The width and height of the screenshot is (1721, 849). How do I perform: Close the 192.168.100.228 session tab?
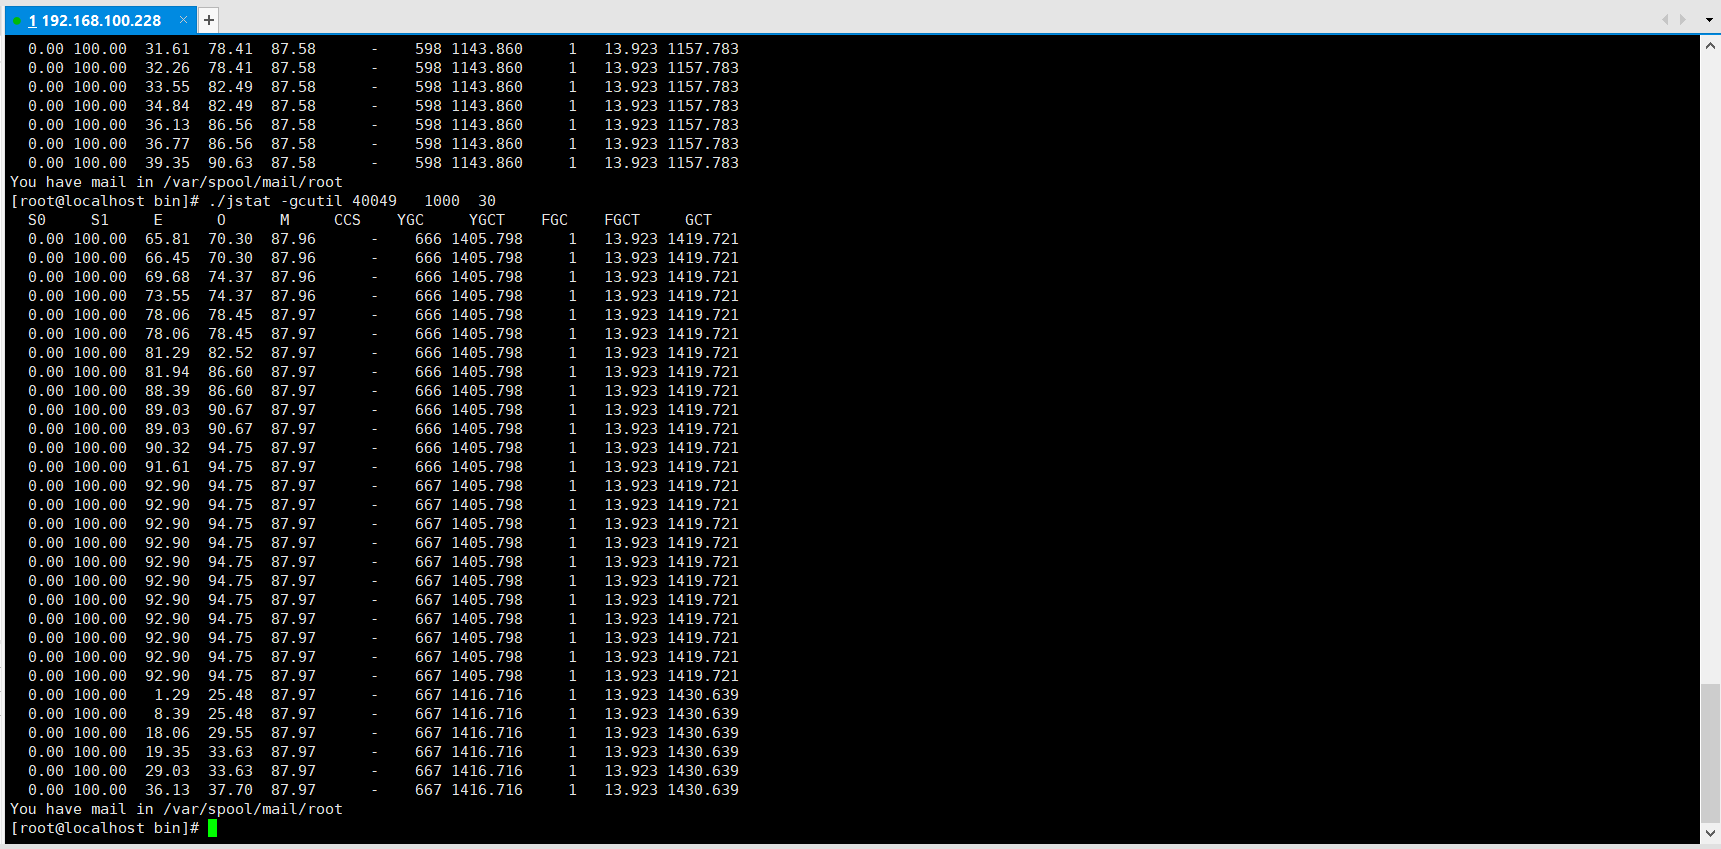tap(183, 20)
